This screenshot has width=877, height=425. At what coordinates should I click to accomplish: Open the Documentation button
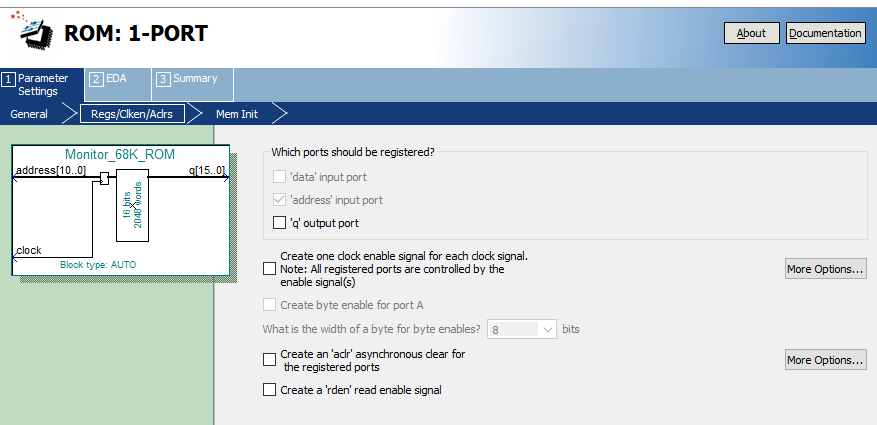pyautogui.click(x=825, y=33)
